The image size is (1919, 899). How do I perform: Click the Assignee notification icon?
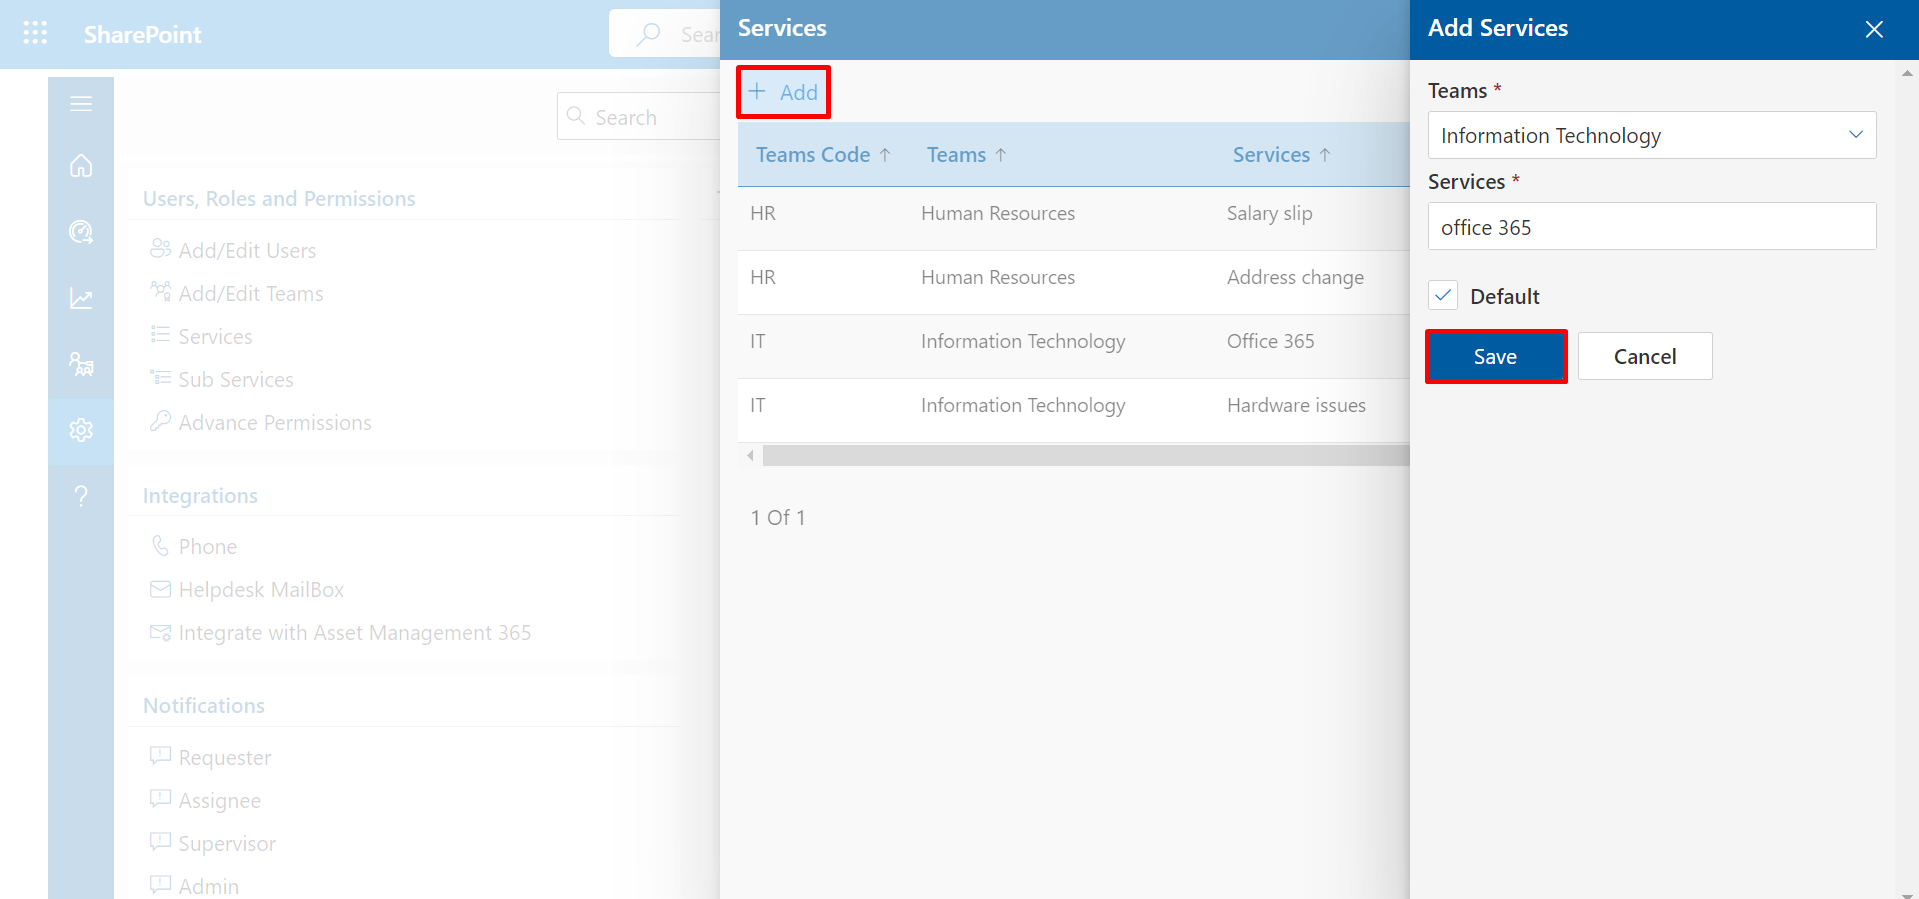pos(160,799)
